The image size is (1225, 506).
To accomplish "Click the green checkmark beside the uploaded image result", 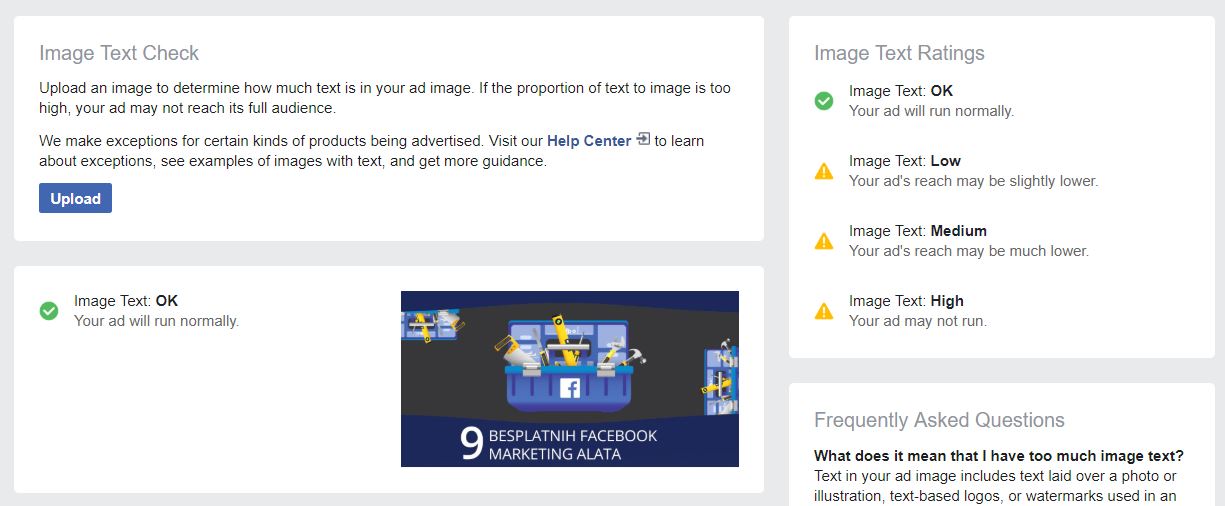I will 49,311.
